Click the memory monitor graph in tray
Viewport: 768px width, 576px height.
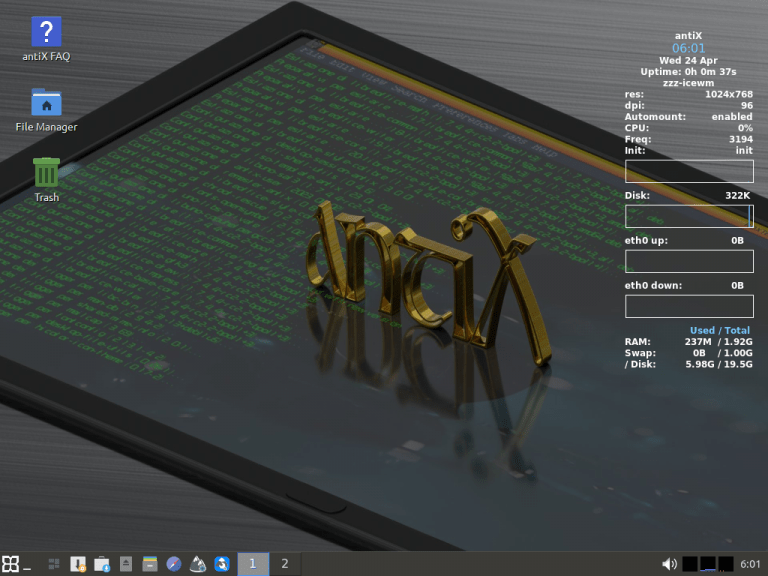[726, 564]
